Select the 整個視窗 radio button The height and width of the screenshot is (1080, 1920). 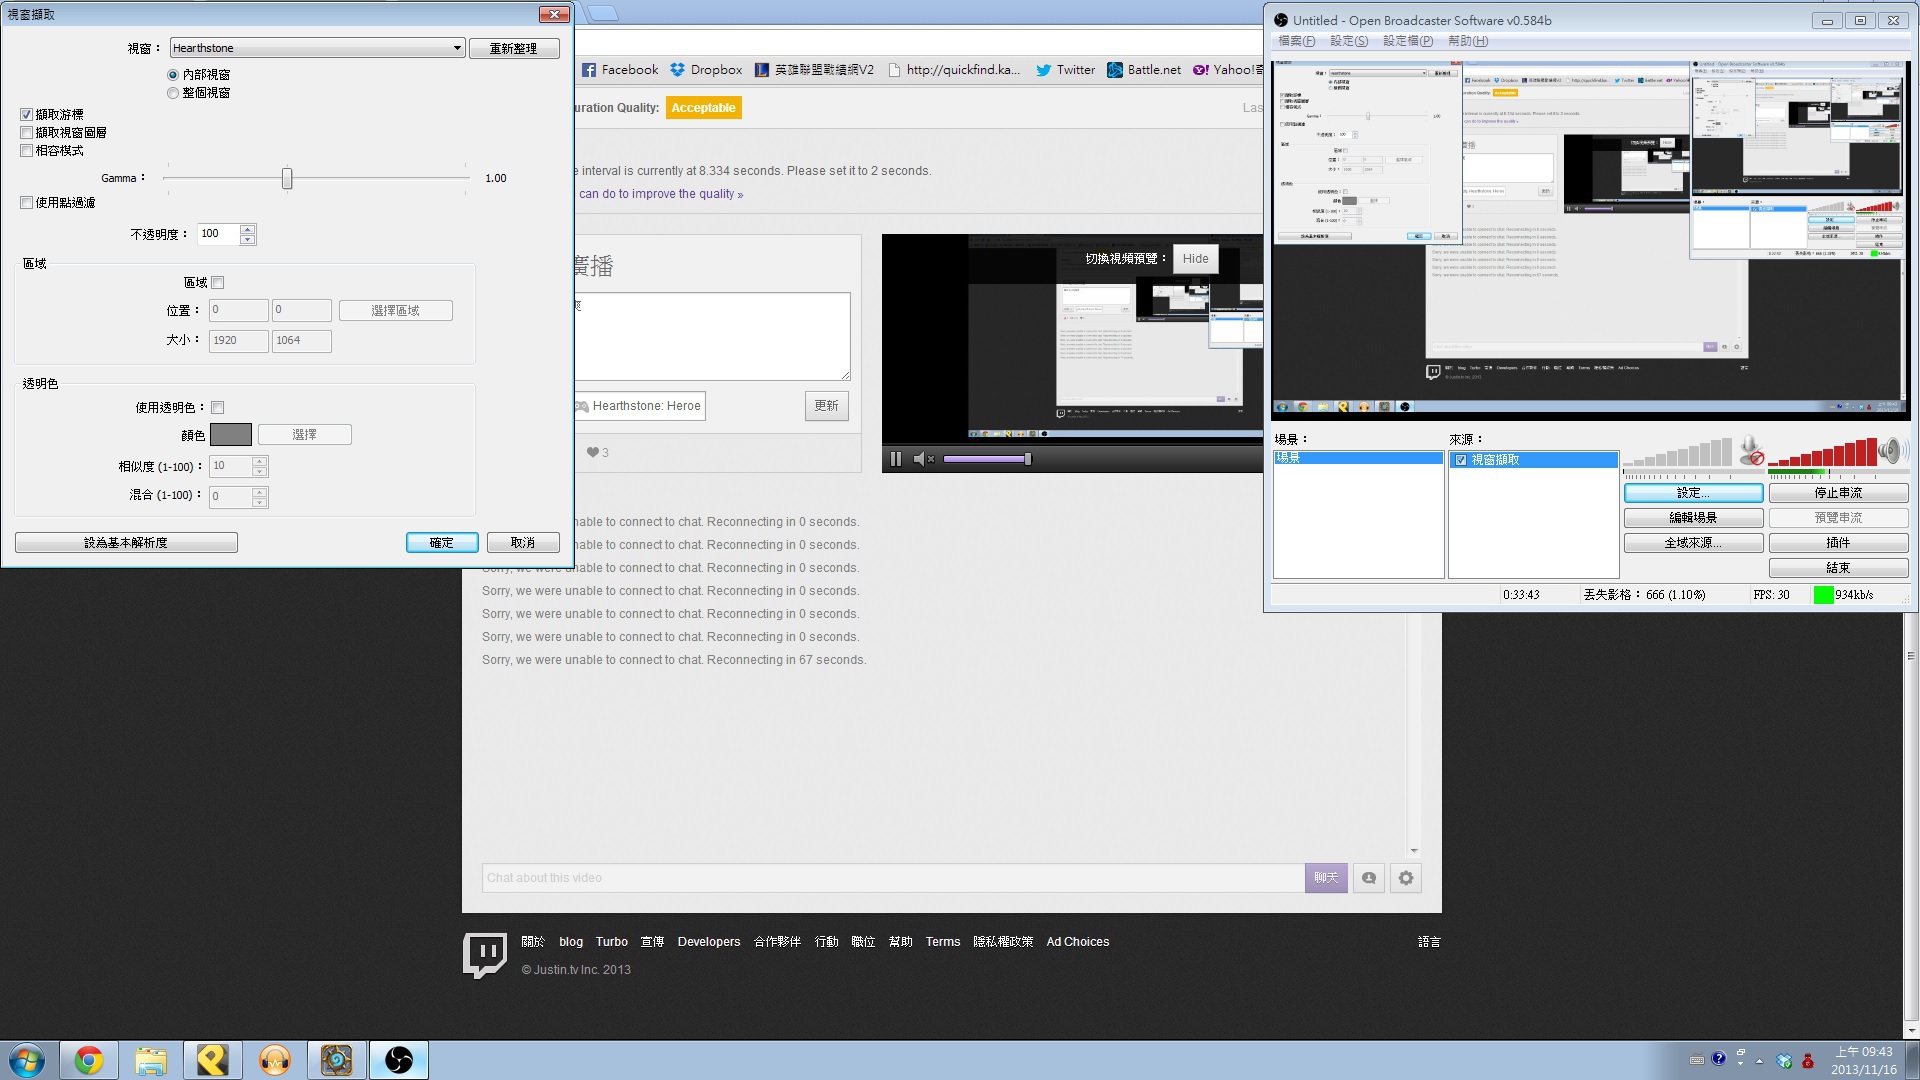(x=173, y=93)
